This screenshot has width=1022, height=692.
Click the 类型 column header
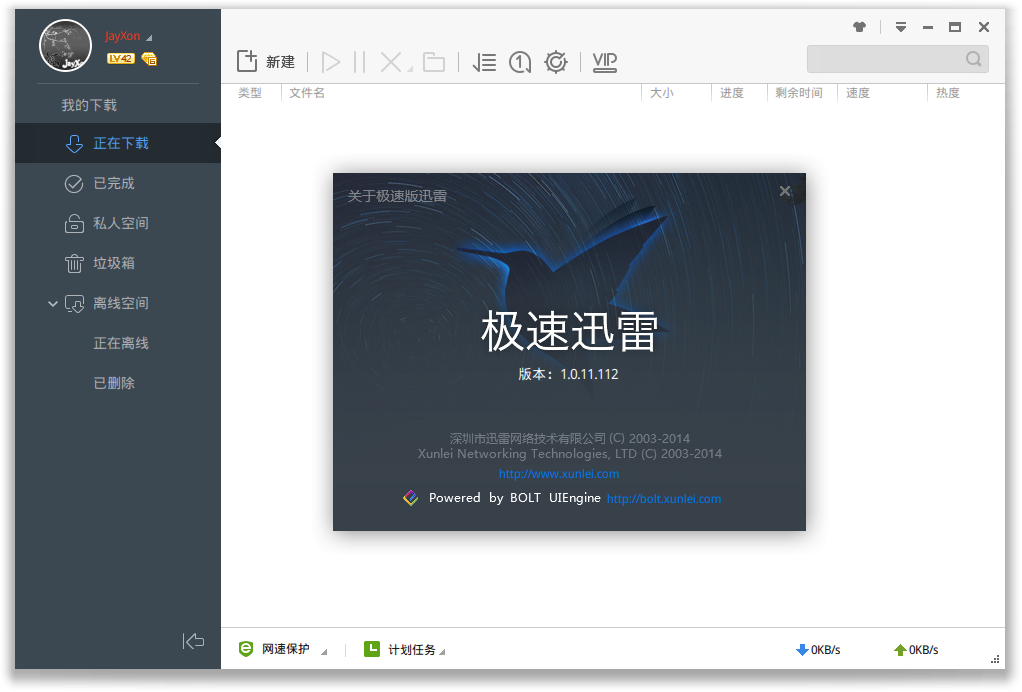pyautogui.click(x=250, y=93)
